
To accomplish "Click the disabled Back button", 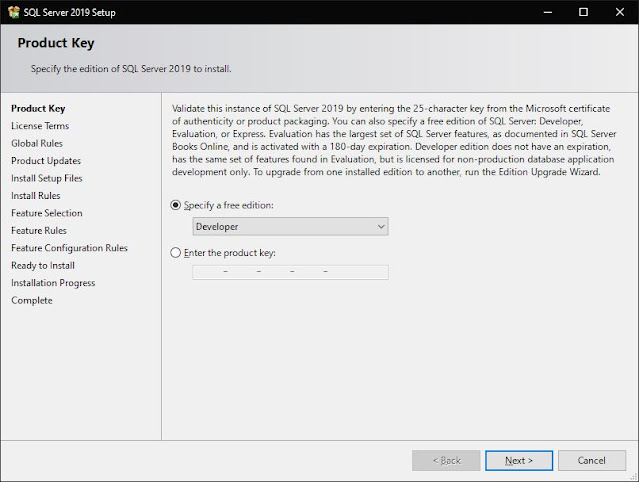I will (x=446, y=460).
